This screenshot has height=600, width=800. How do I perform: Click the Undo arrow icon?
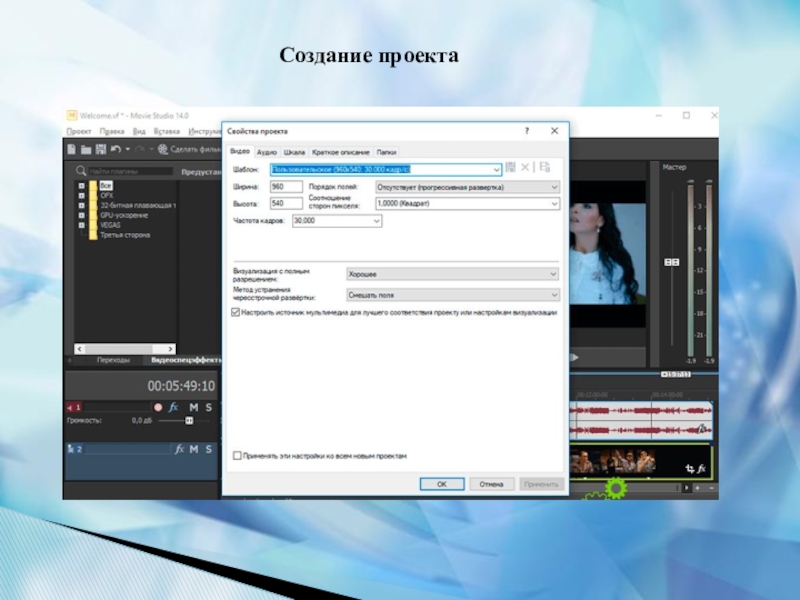pos(116,149)
